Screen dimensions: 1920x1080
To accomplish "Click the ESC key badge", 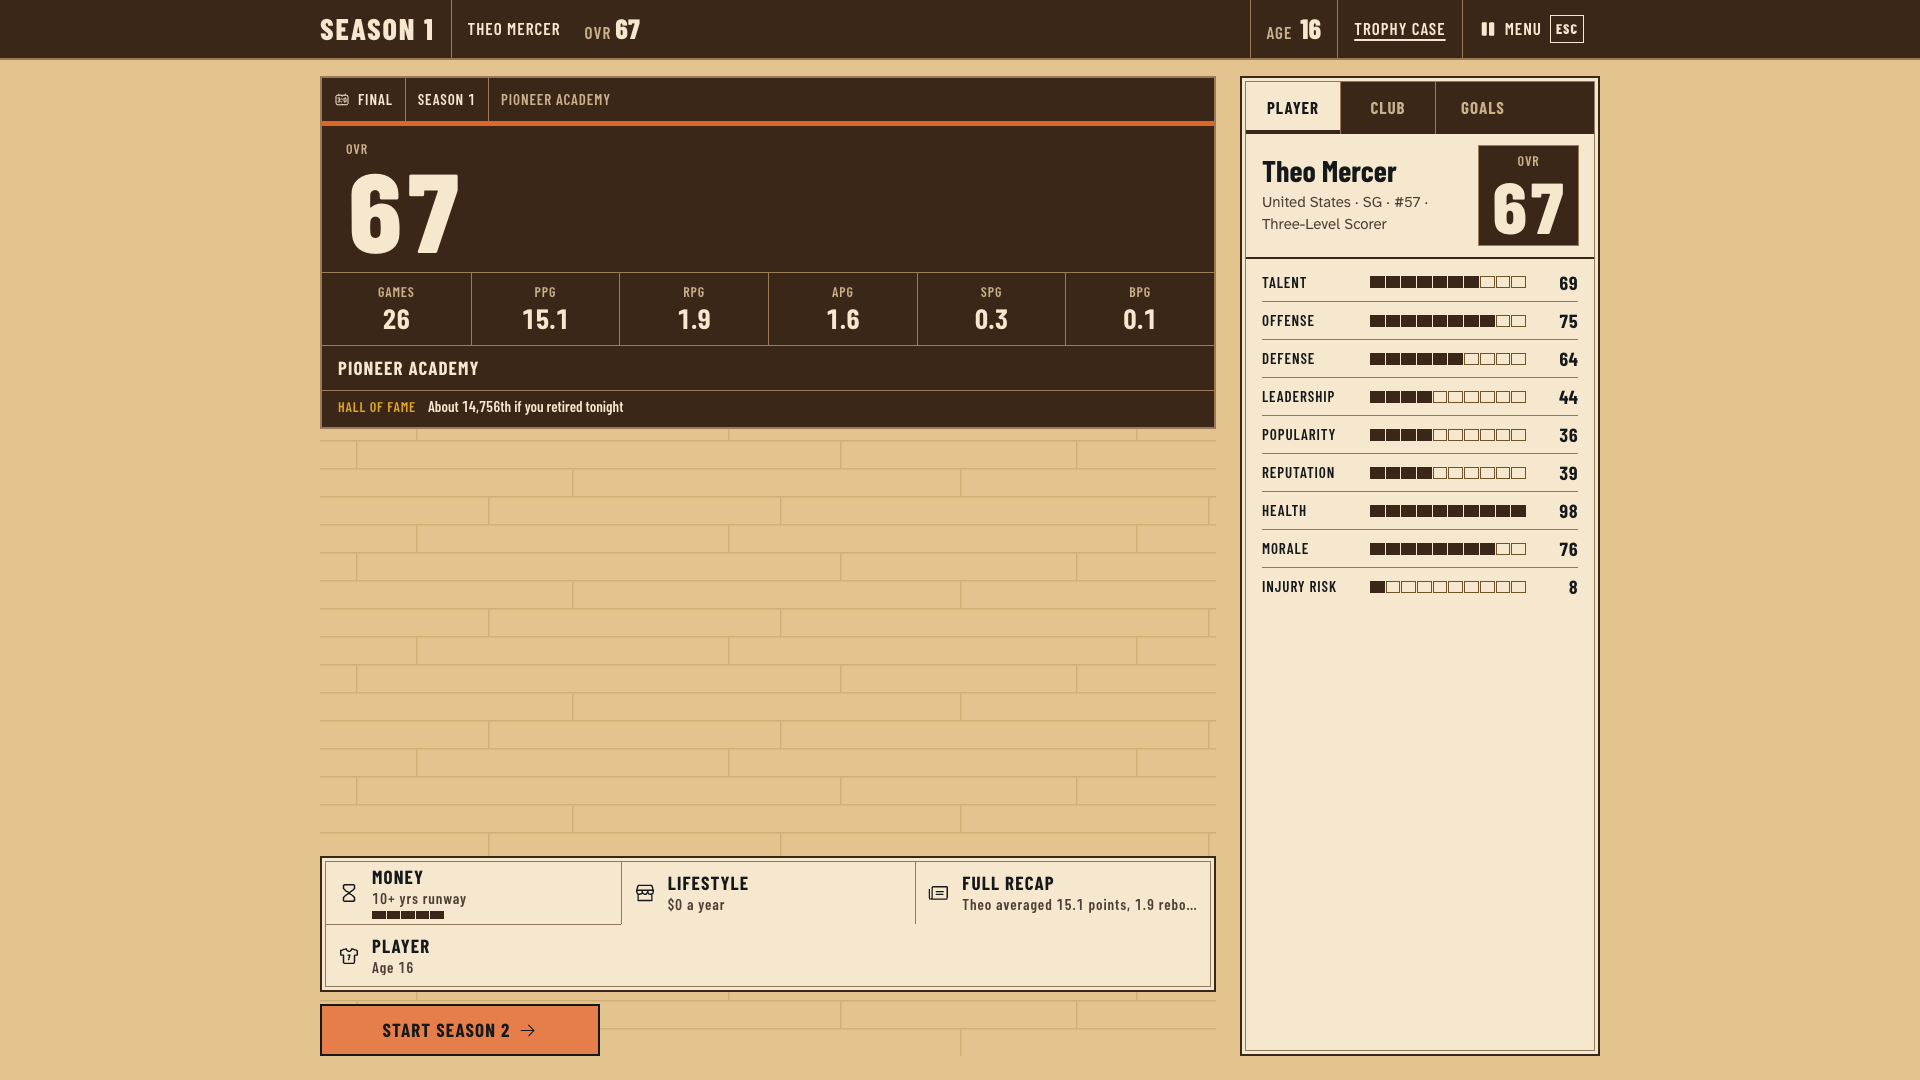I will tap(1567, 29).
